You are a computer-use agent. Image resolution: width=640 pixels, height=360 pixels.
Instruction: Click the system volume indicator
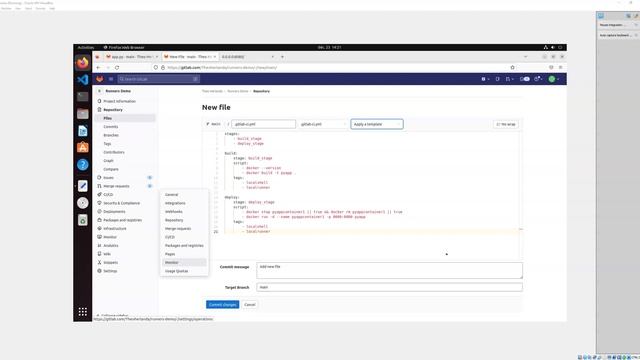pos(553,47)
